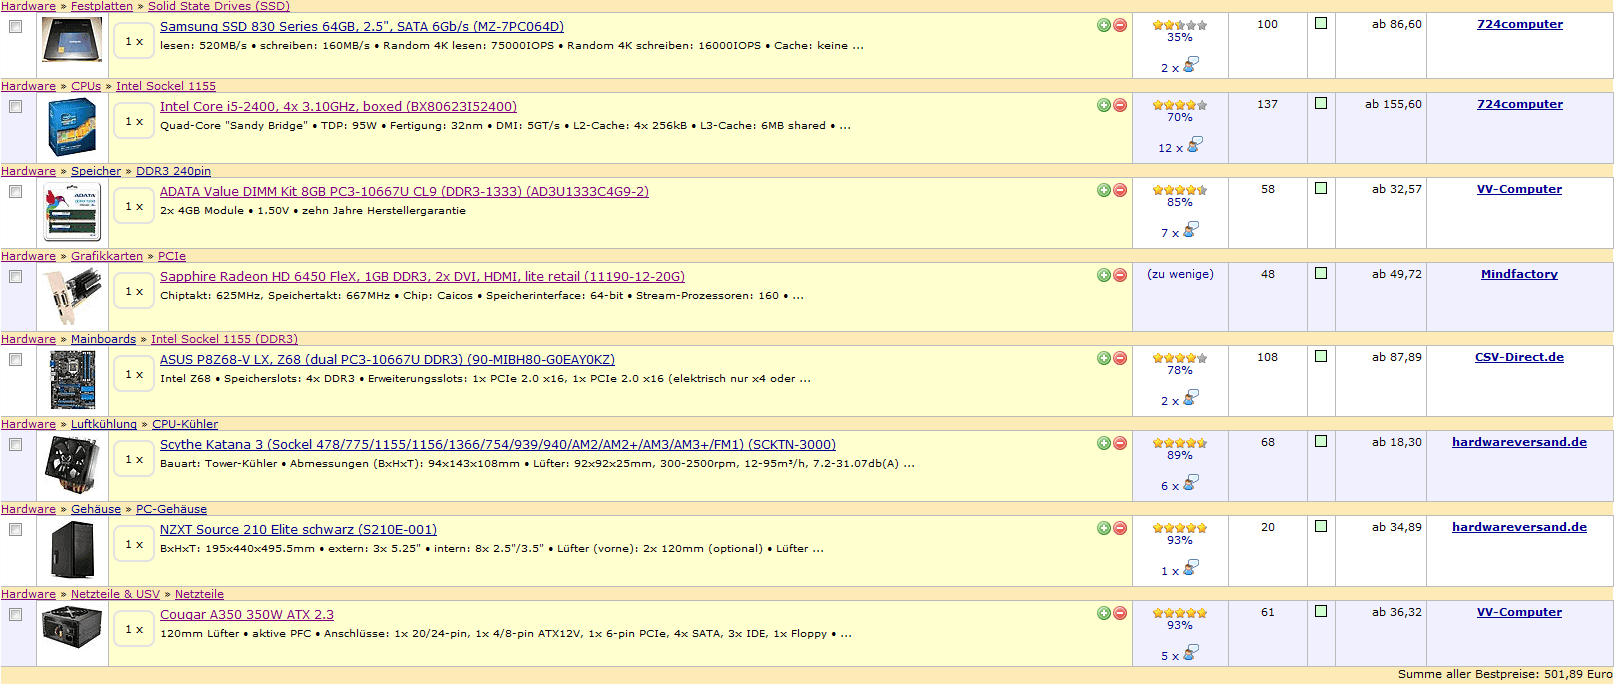Mark the NZXT Source 210 Elite checkbox
1614x684 pixels.
click(15, 530)
